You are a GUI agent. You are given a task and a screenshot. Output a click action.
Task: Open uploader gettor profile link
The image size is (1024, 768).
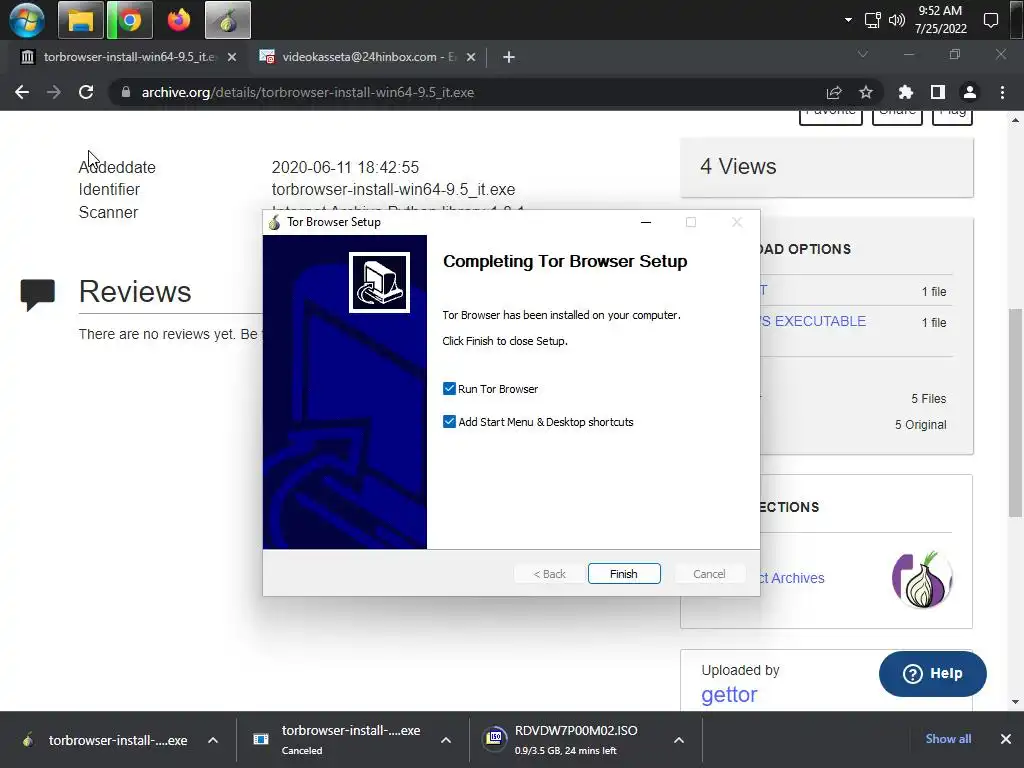[729, 694]
